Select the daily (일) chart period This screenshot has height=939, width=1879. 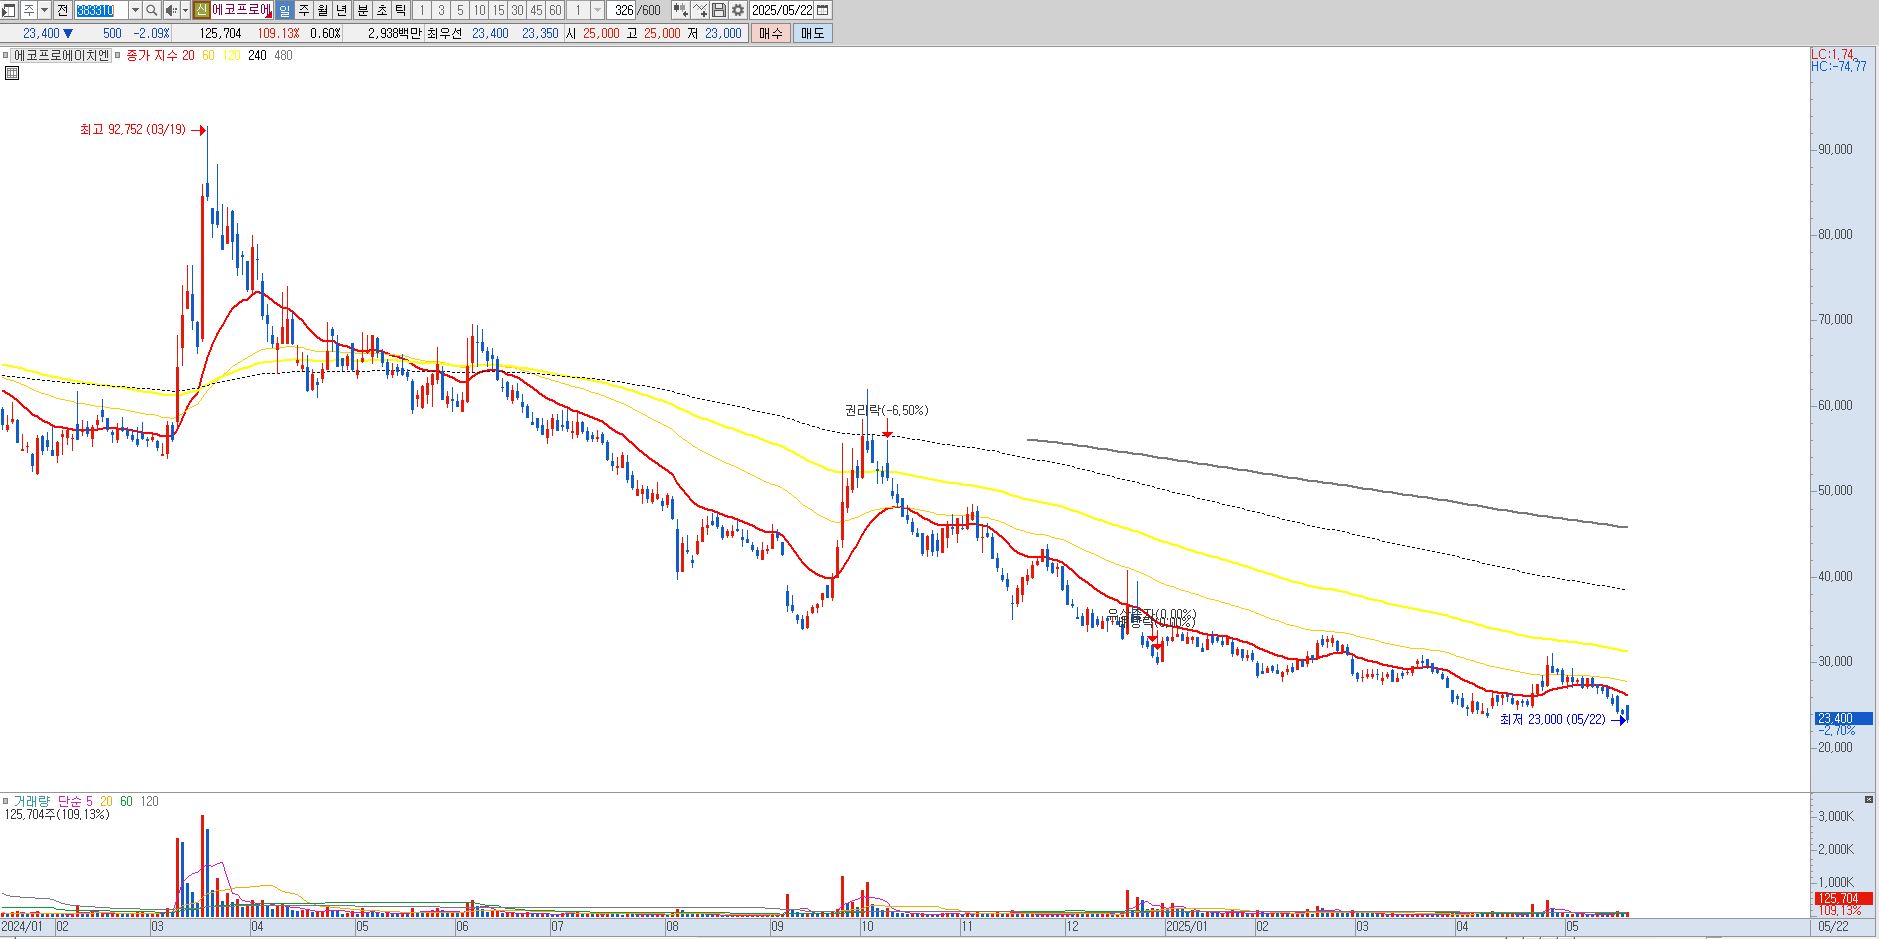[x=284, y=10]
